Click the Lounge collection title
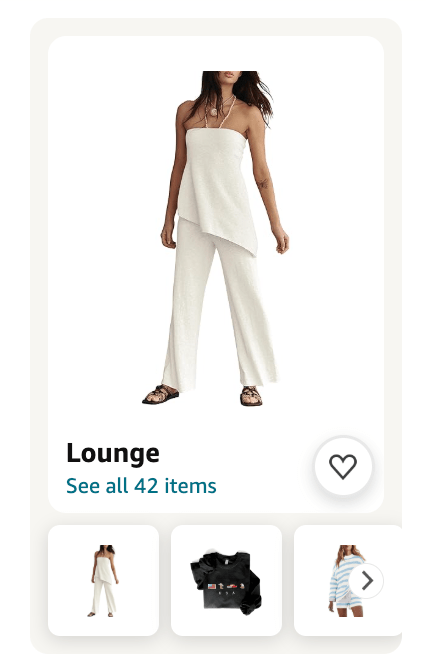Screen dimensions: 426x660 tap(113, 453)
